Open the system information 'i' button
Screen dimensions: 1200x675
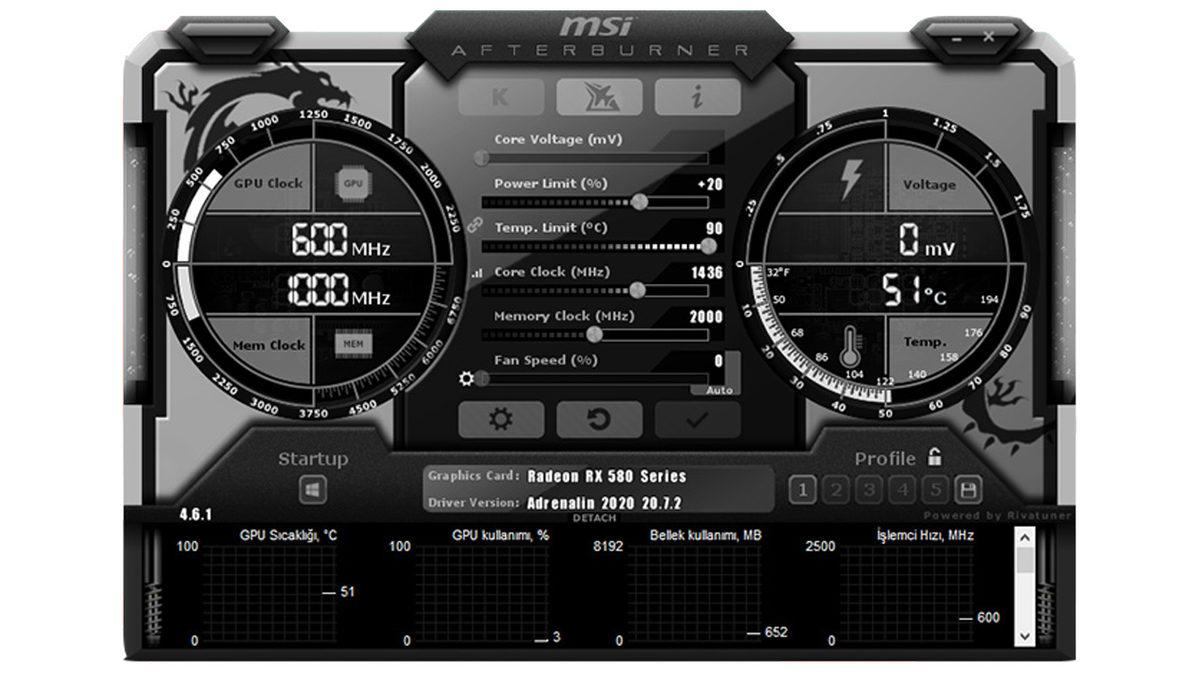[x=697, y=97]
